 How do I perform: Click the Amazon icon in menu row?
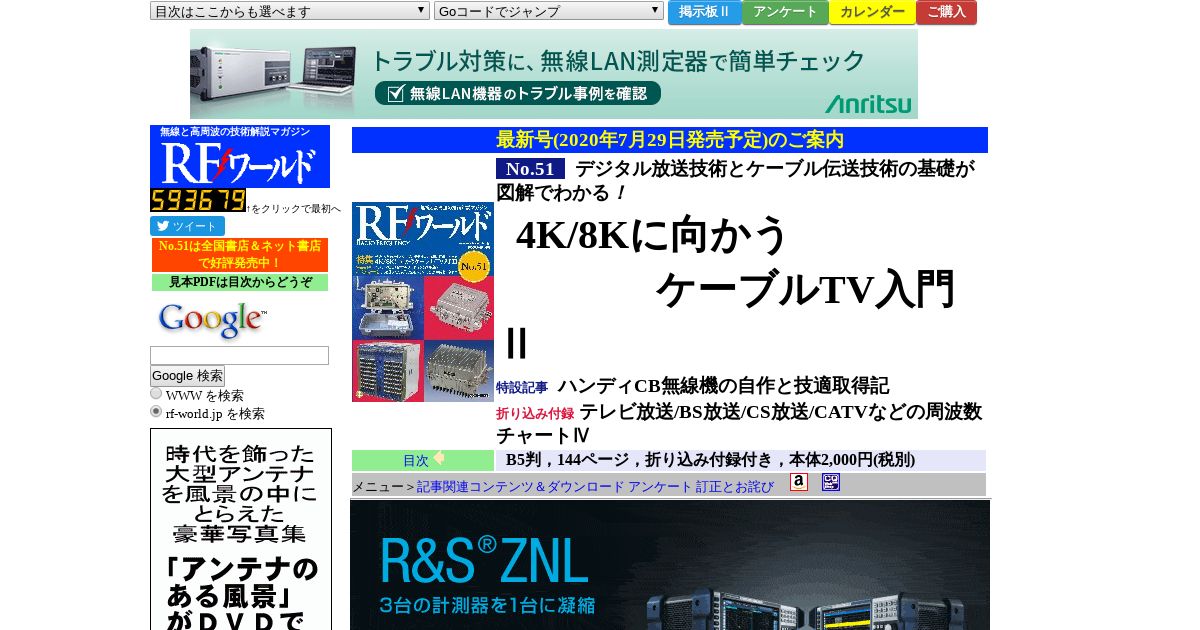click(x=798, y=482)
